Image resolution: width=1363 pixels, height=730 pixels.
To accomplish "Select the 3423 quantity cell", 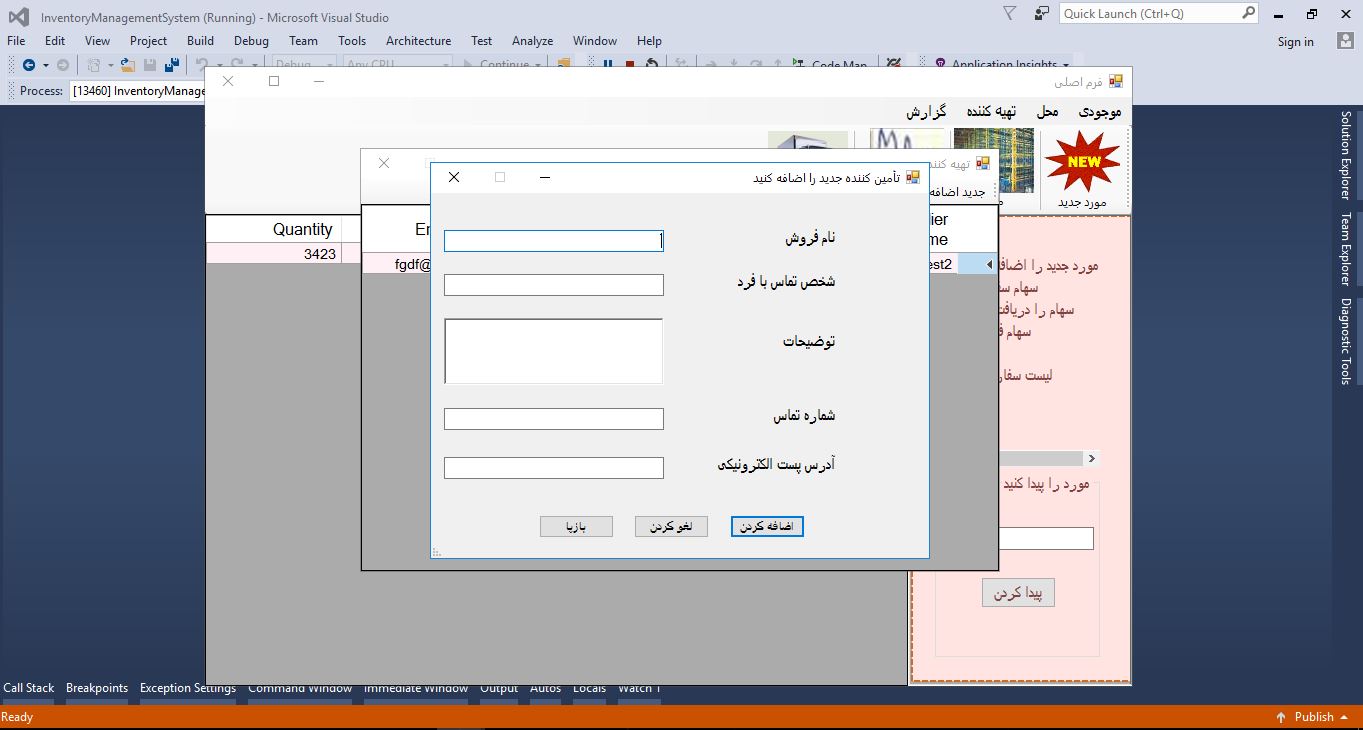I will point(274,254).
